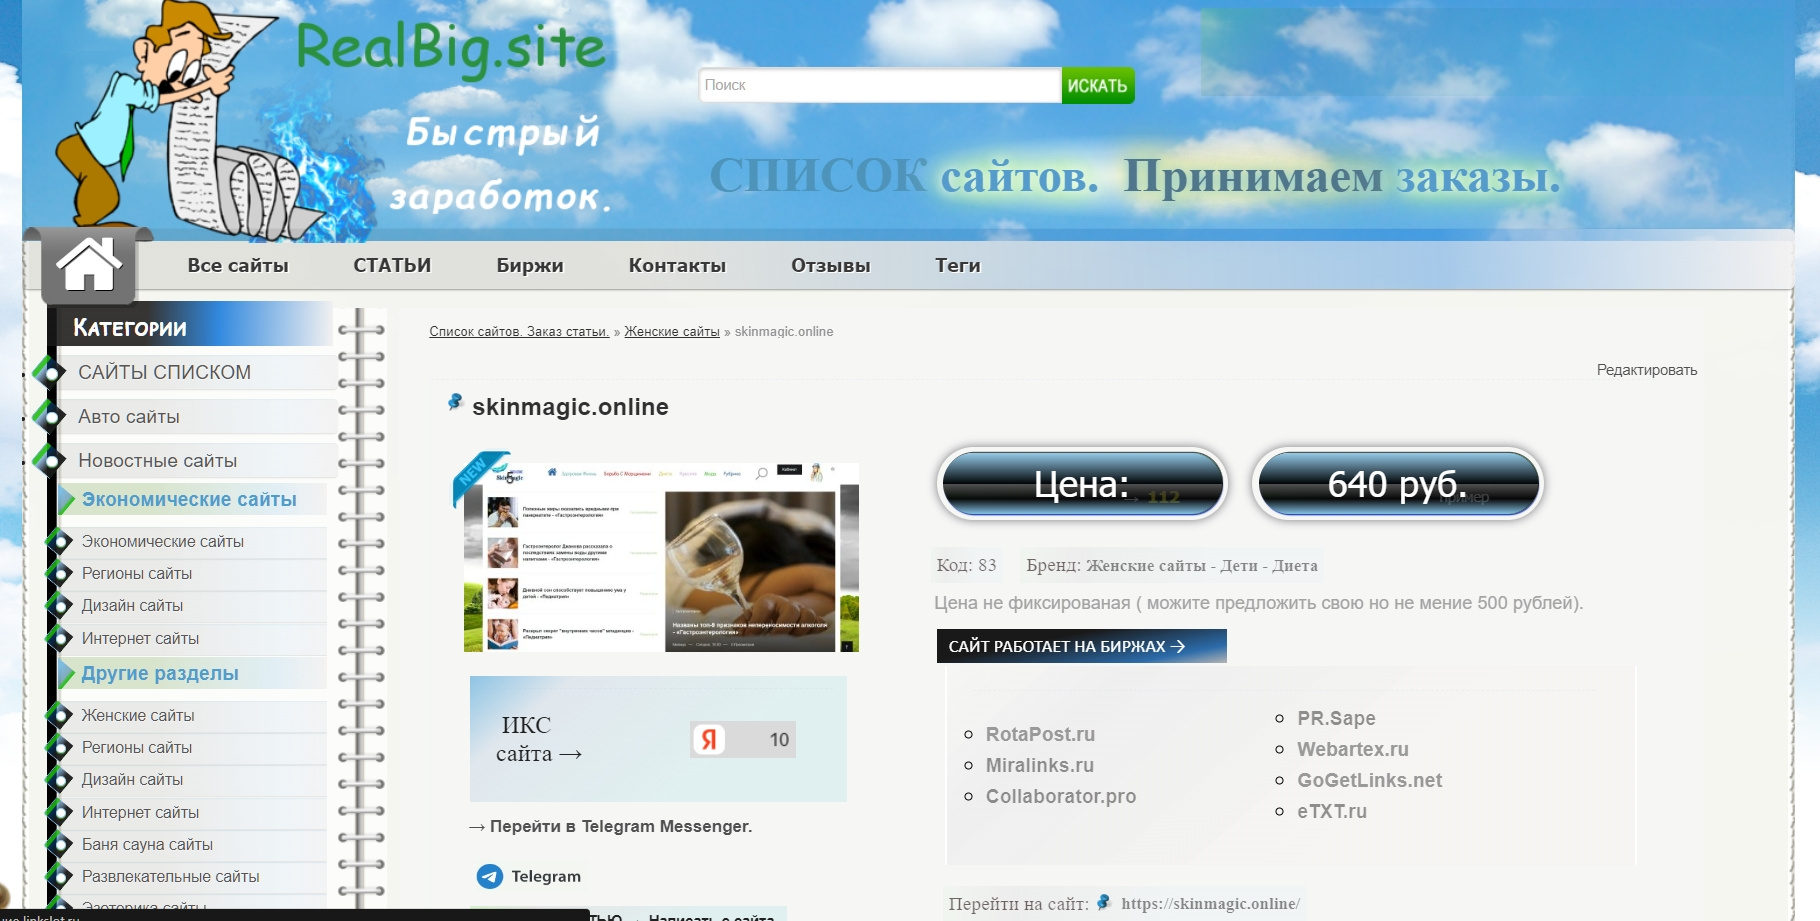Viewport: 1820px width, 921px height.
Task: Open Дизайн сайты under Экономические сайты heading
Action: click(132, 606)
